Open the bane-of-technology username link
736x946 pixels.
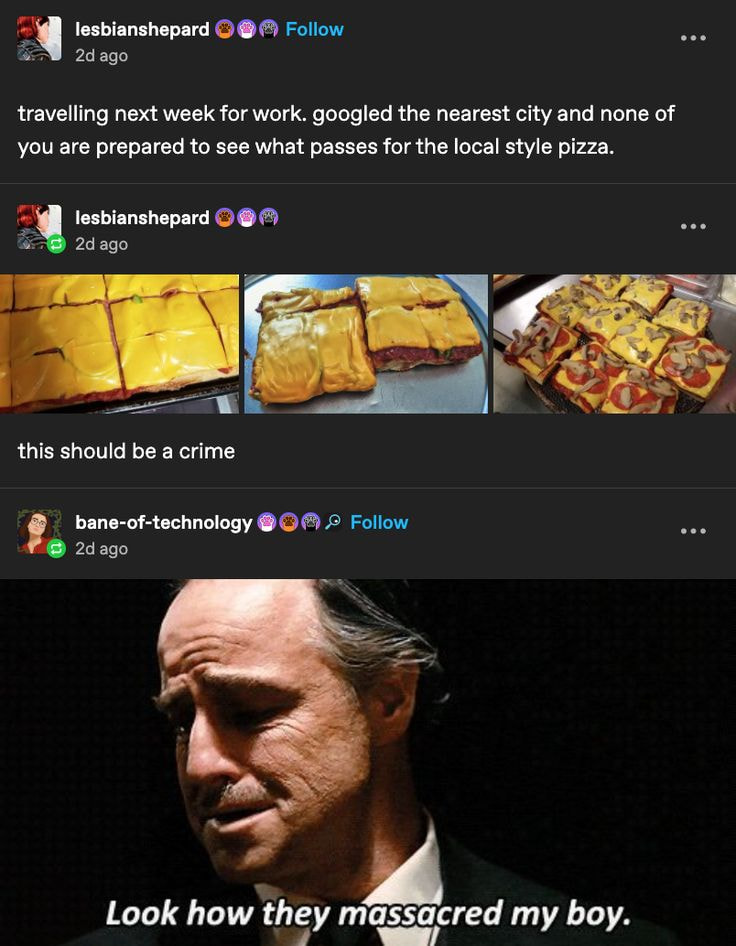[164, 522]
